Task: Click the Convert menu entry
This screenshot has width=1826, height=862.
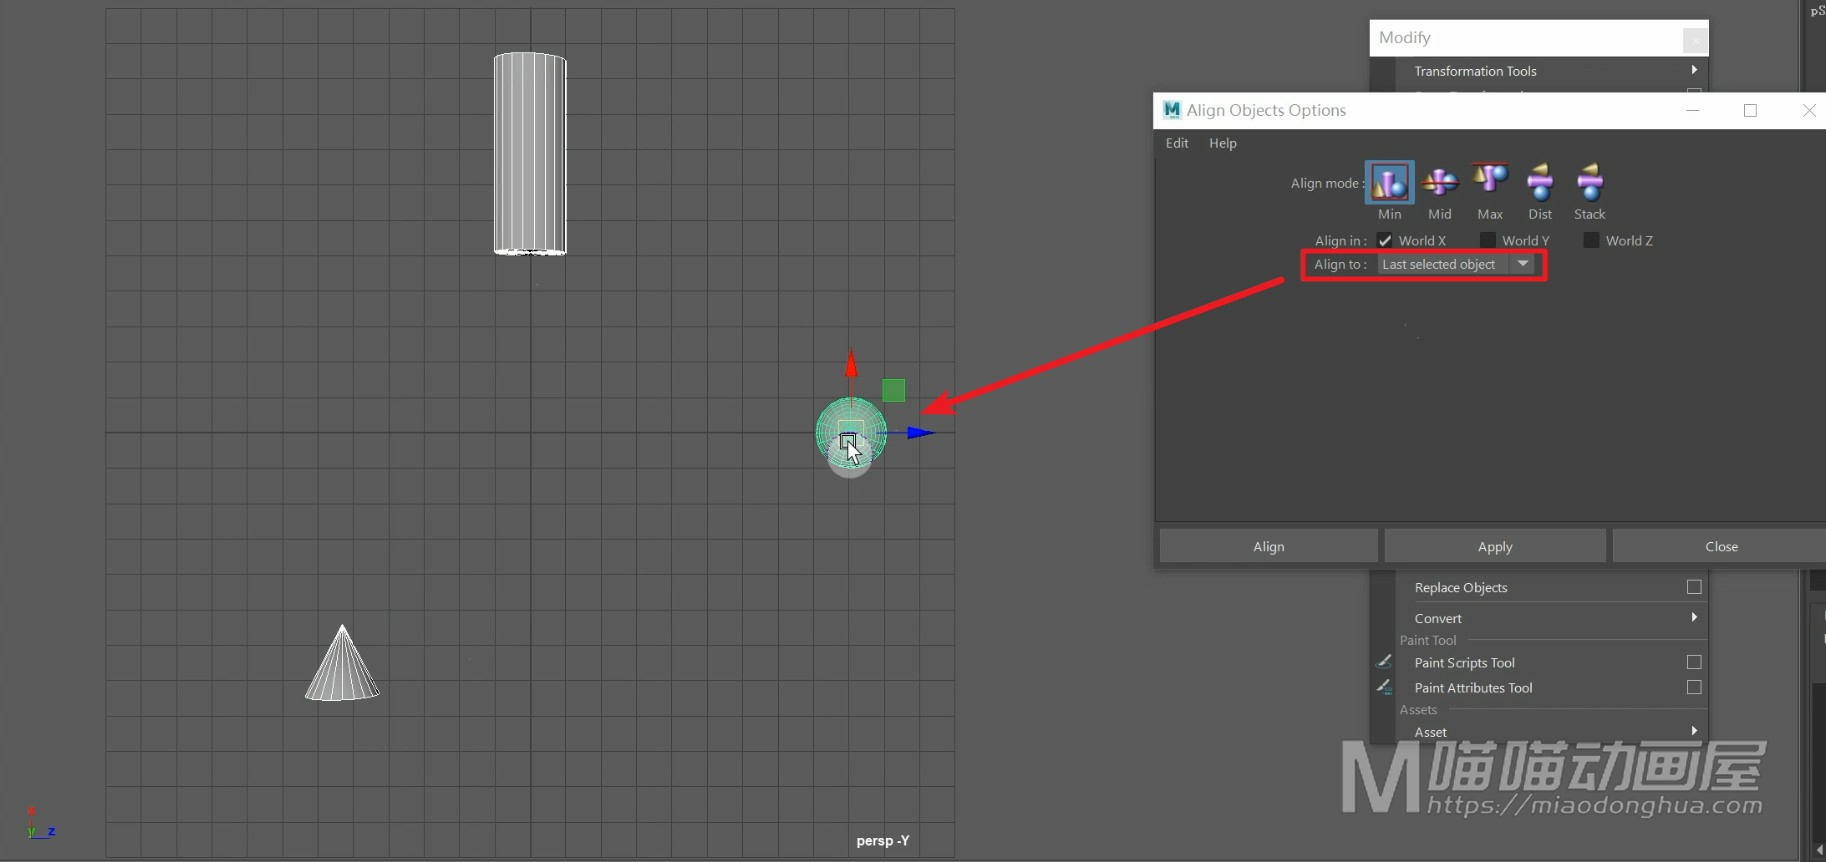Action: (1438, 618)
